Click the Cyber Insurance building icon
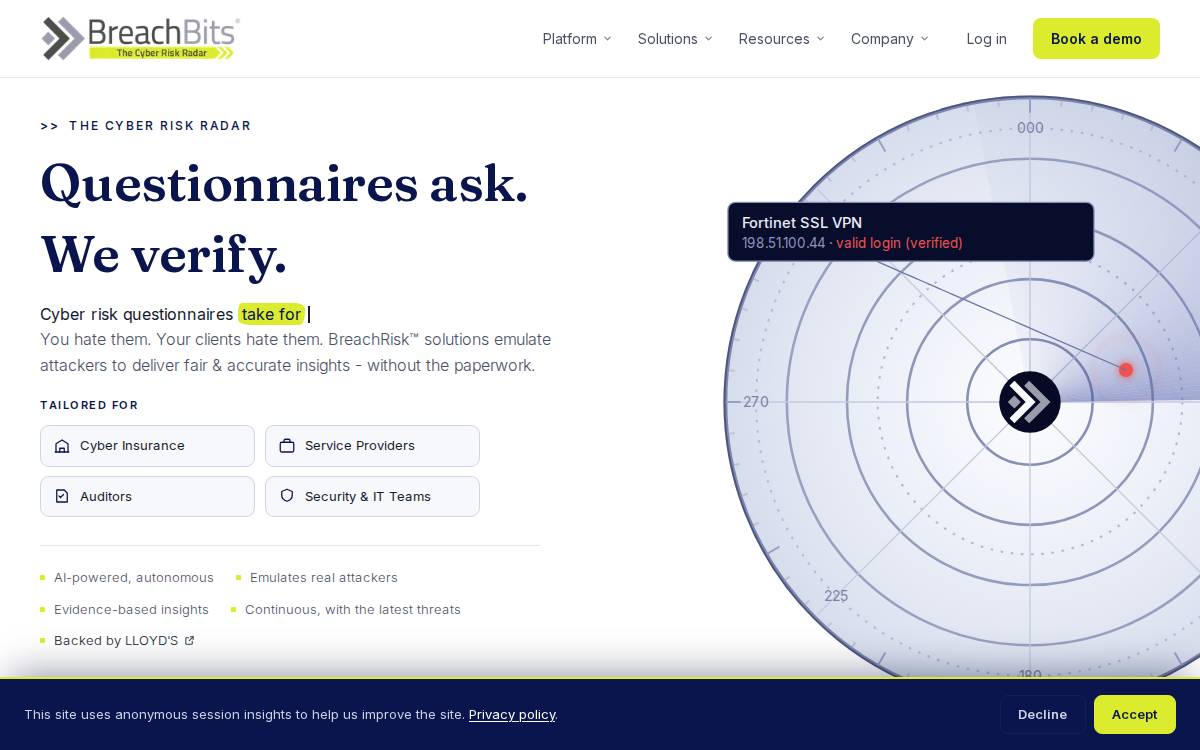Screen dimensions: 1200x750 pos(62,446)
